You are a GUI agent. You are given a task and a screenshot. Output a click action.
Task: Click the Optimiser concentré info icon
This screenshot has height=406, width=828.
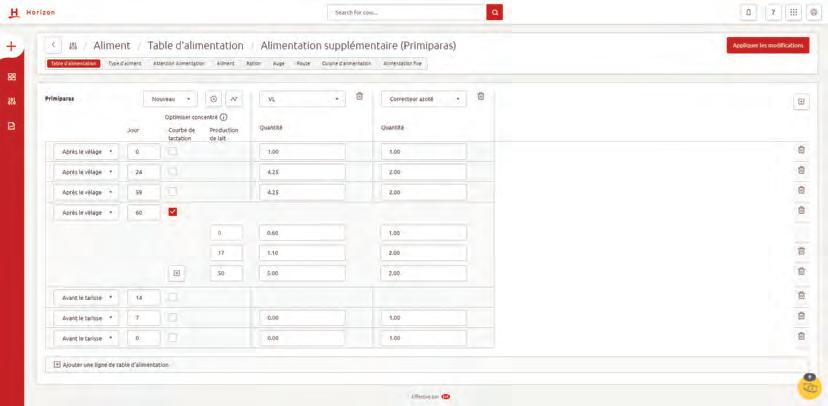click(223, 117)
